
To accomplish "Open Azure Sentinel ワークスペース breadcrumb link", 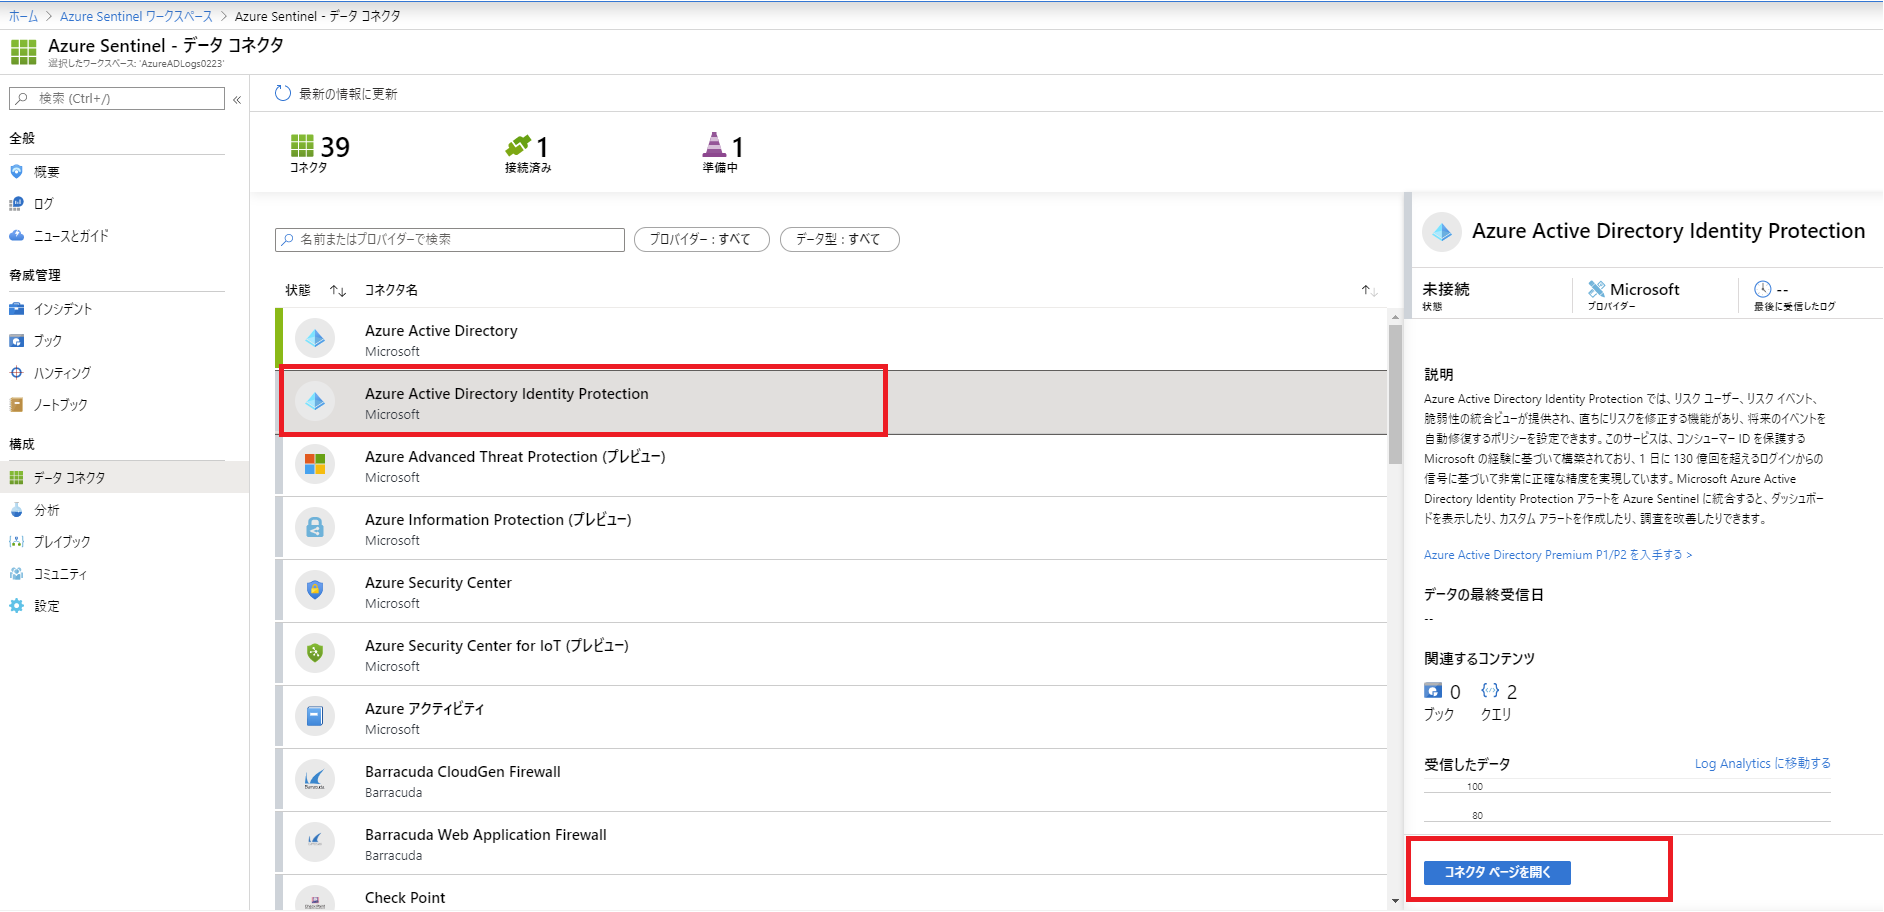I will (x=136, y=16).
